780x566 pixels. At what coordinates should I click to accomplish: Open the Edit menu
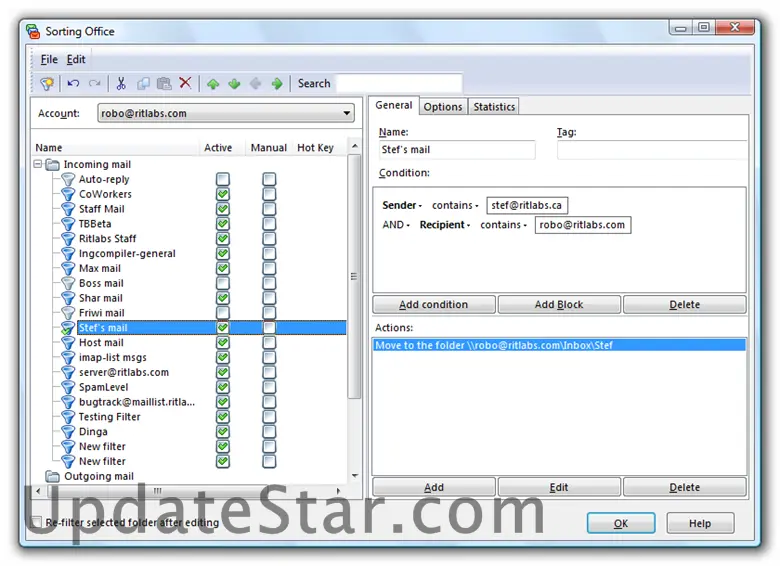pyautogui.click(x=76, y=59)
